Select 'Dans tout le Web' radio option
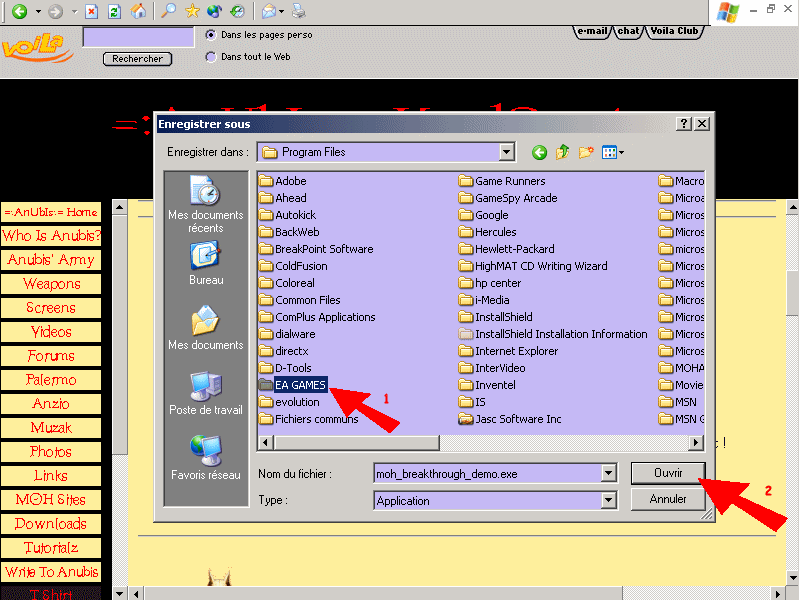800x600 pixels. point(210,57)
